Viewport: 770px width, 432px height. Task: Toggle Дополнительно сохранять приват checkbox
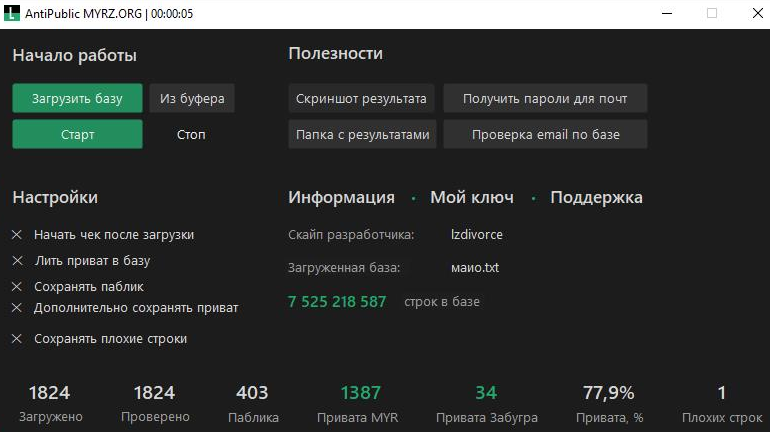point(17,308)
